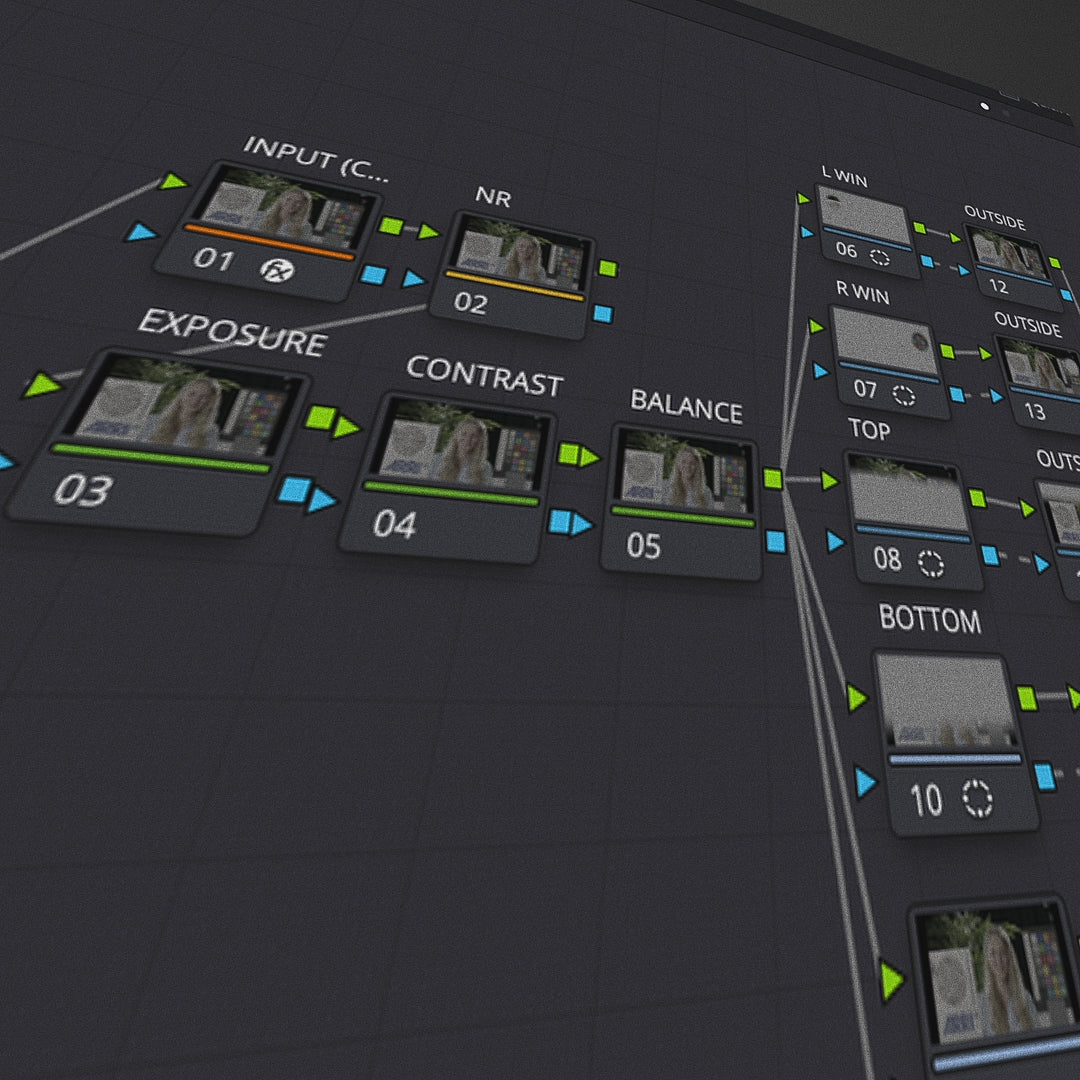
Task: Click the blue key output of CONTRAST node
Action: 560,521
